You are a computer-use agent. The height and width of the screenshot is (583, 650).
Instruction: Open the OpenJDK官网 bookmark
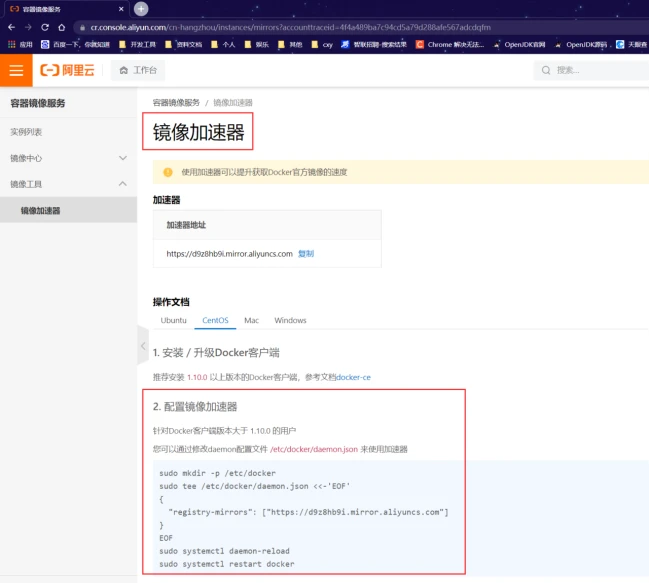pos(519,44)
